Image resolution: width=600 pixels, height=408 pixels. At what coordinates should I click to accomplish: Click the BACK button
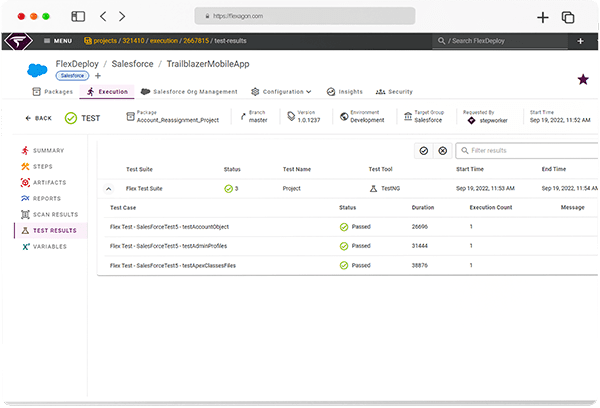click(38, 118)
